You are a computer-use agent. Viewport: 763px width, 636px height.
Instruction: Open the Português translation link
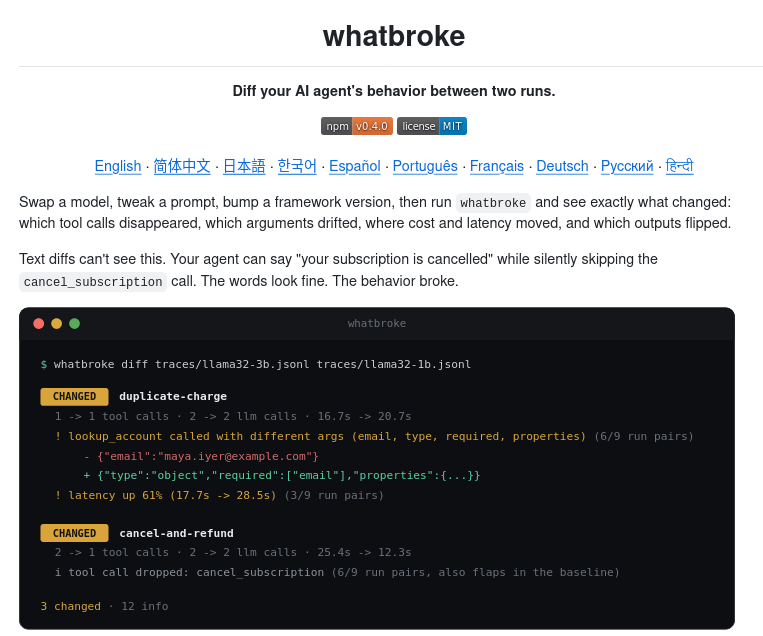425,166
